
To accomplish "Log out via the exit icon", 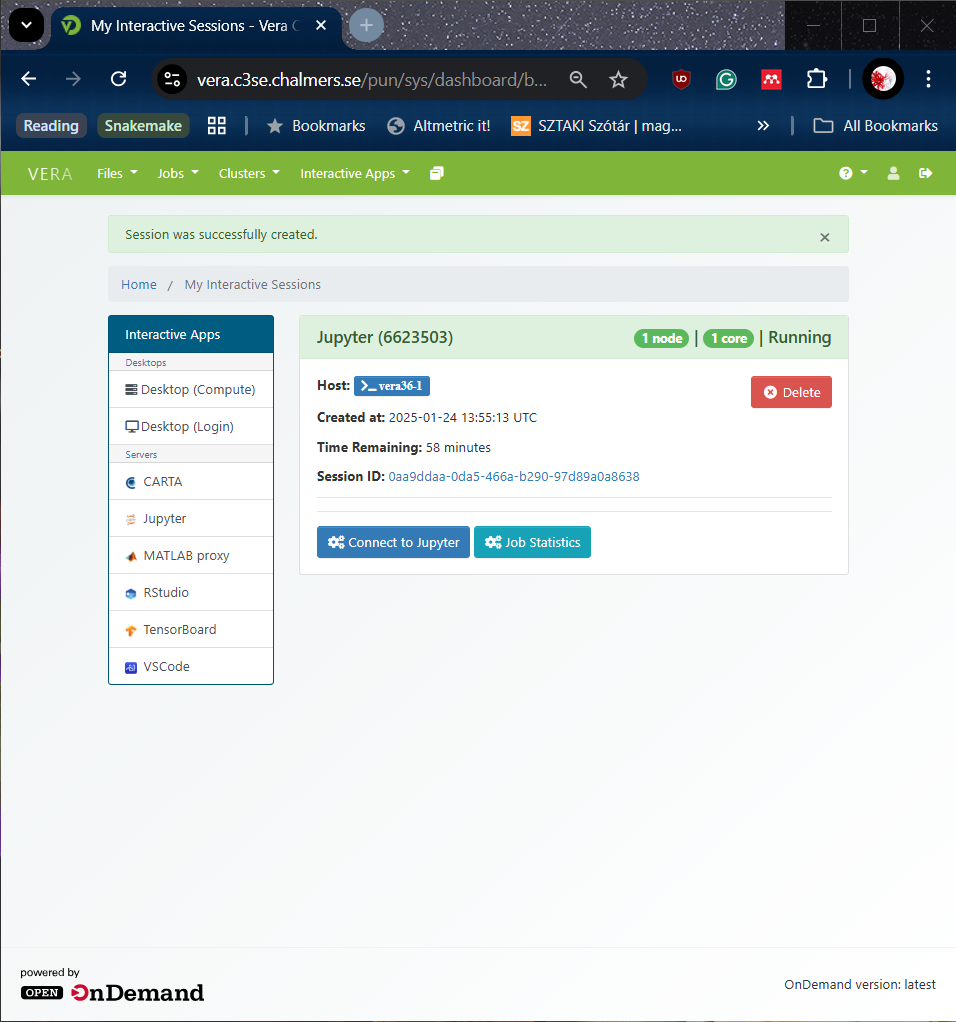I will (x=925, y=173).
